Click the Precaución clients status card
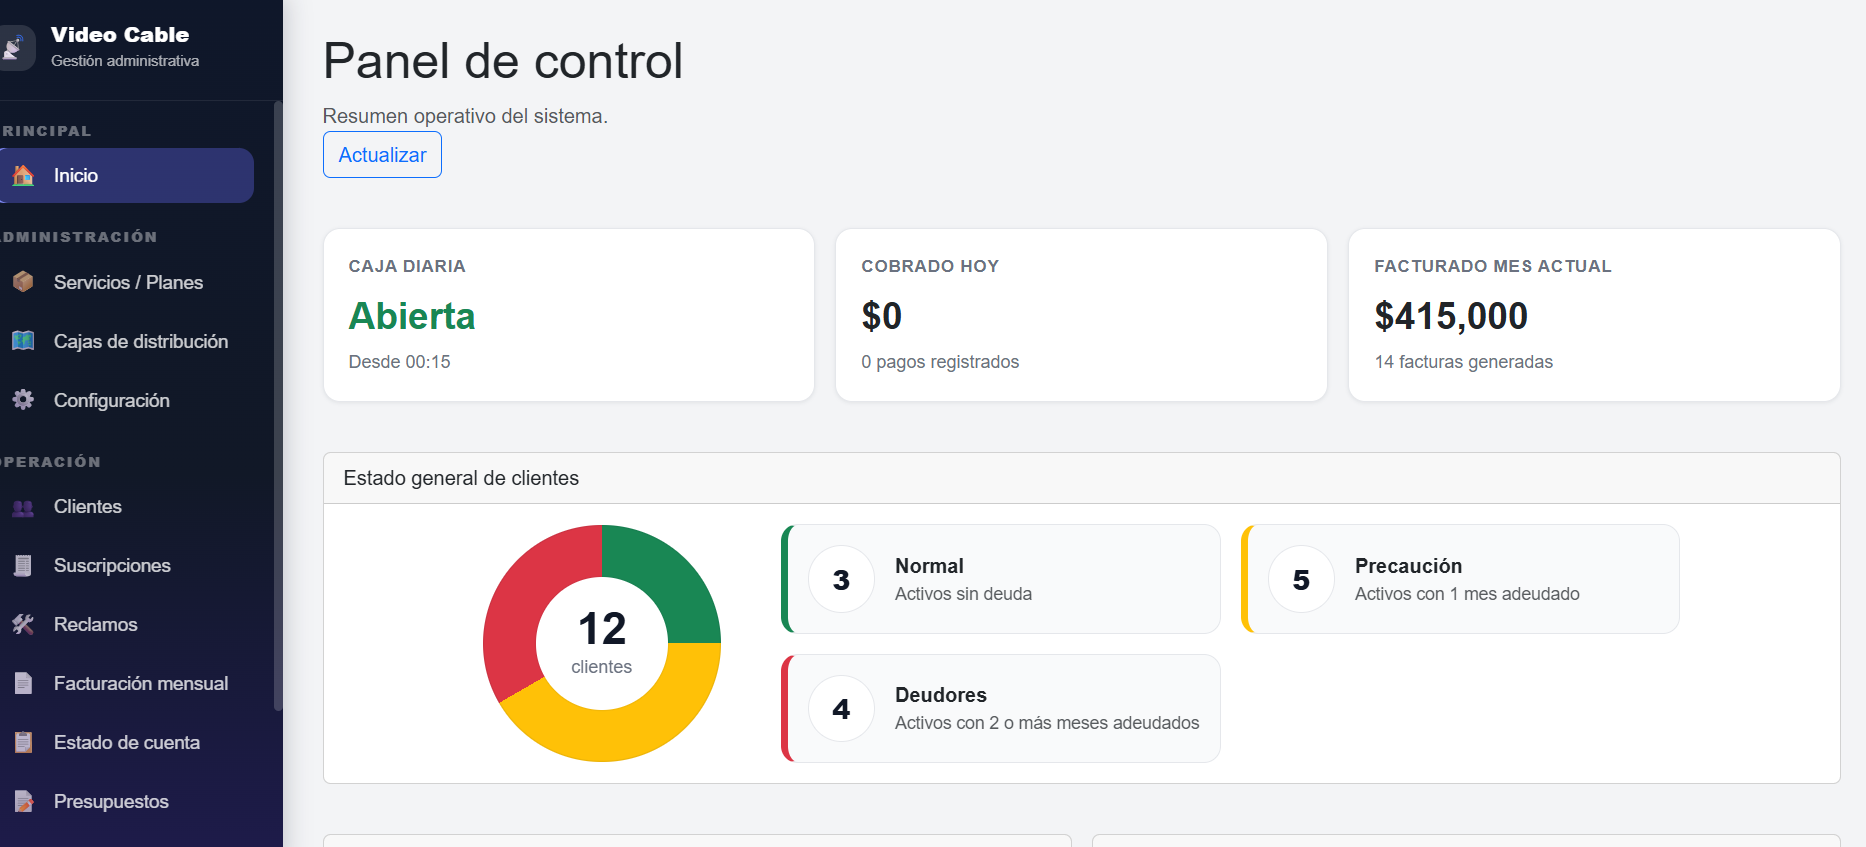Viewport: 1866px width, 847px height. 1460,579
